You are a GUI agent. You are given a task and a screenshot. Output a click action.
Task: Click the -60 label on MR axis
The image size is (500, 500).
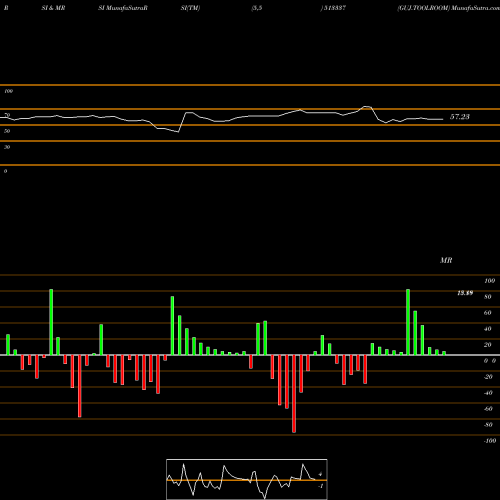488,409
